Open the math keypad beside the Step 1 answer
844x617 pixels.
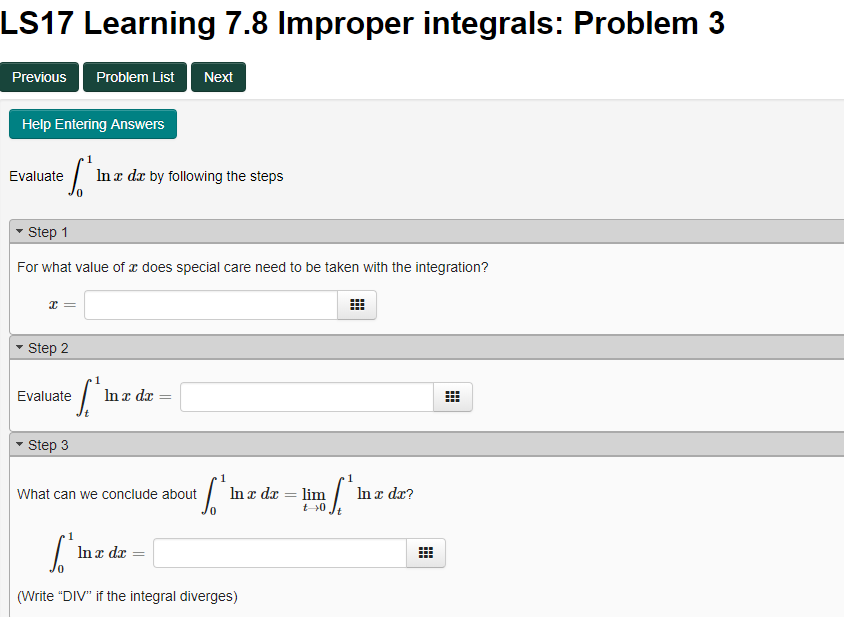point(357,304)
